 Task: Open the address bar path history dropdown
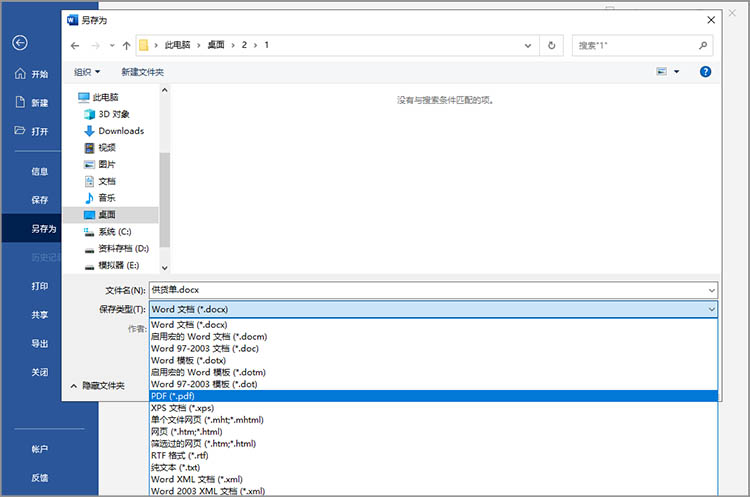pos(527,46)
